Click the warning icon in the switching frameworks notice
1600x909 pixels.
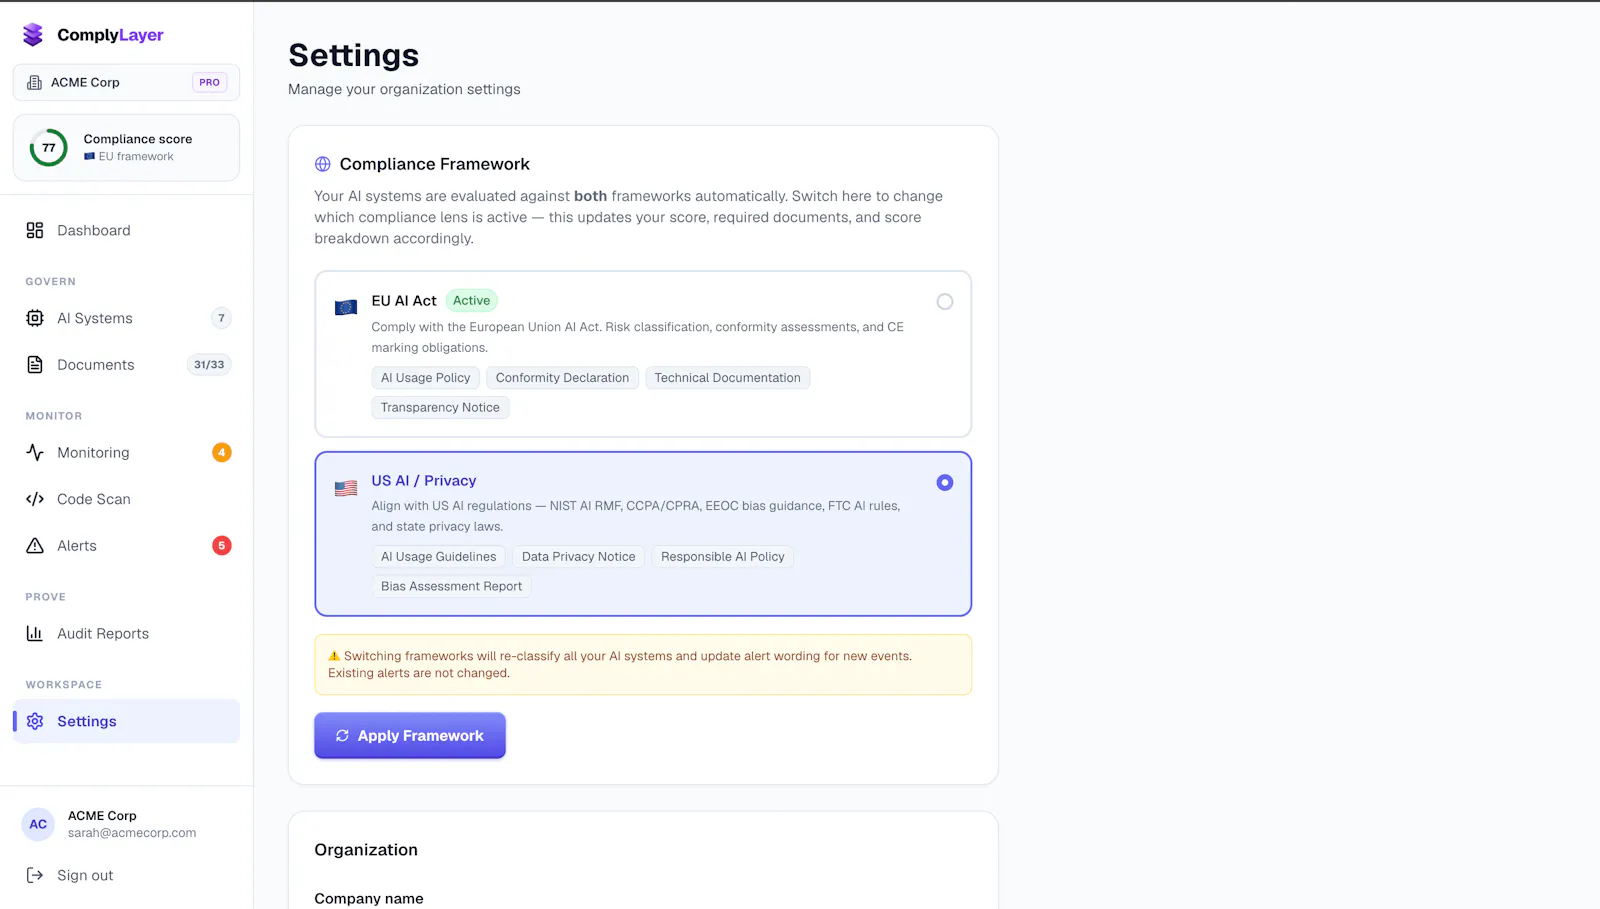(x=334, y=656)
